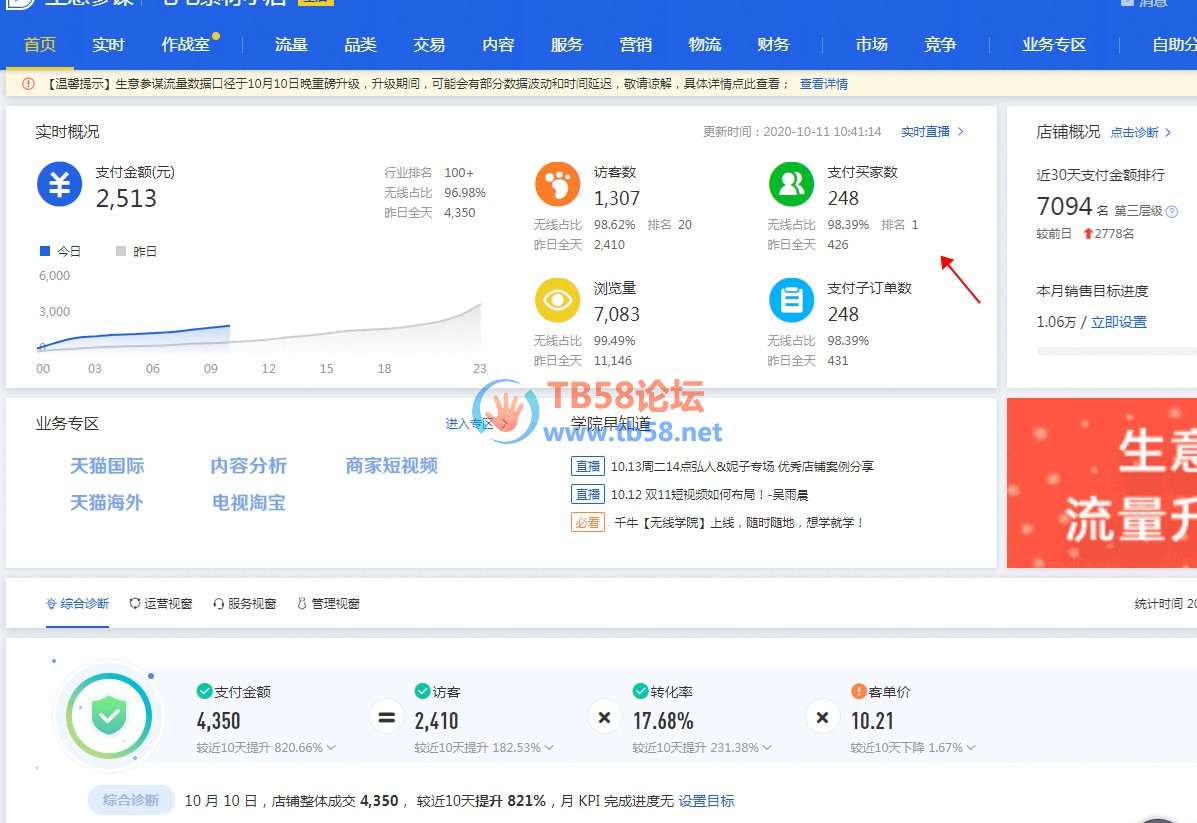The width and height of the screenshot is (1197, 823).
Task: Switch to the 服务视窗 tab
Action: pyautogui.click(x=244, y=603)
